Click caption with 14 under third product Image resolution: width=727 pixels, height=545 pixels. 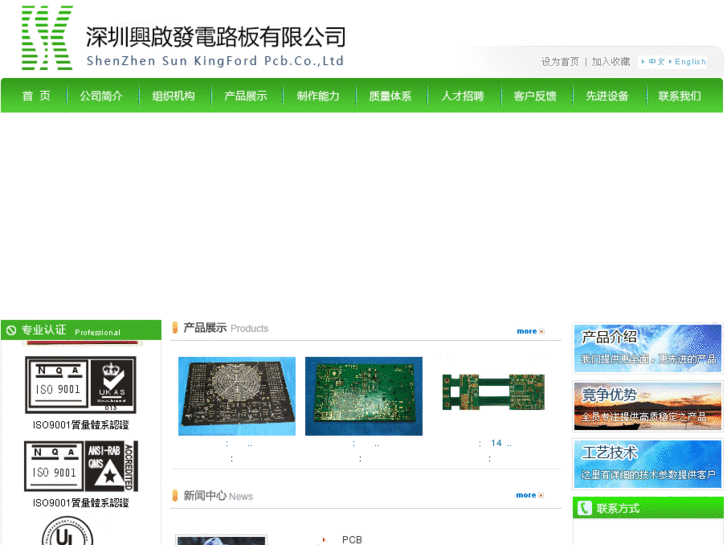496,443
